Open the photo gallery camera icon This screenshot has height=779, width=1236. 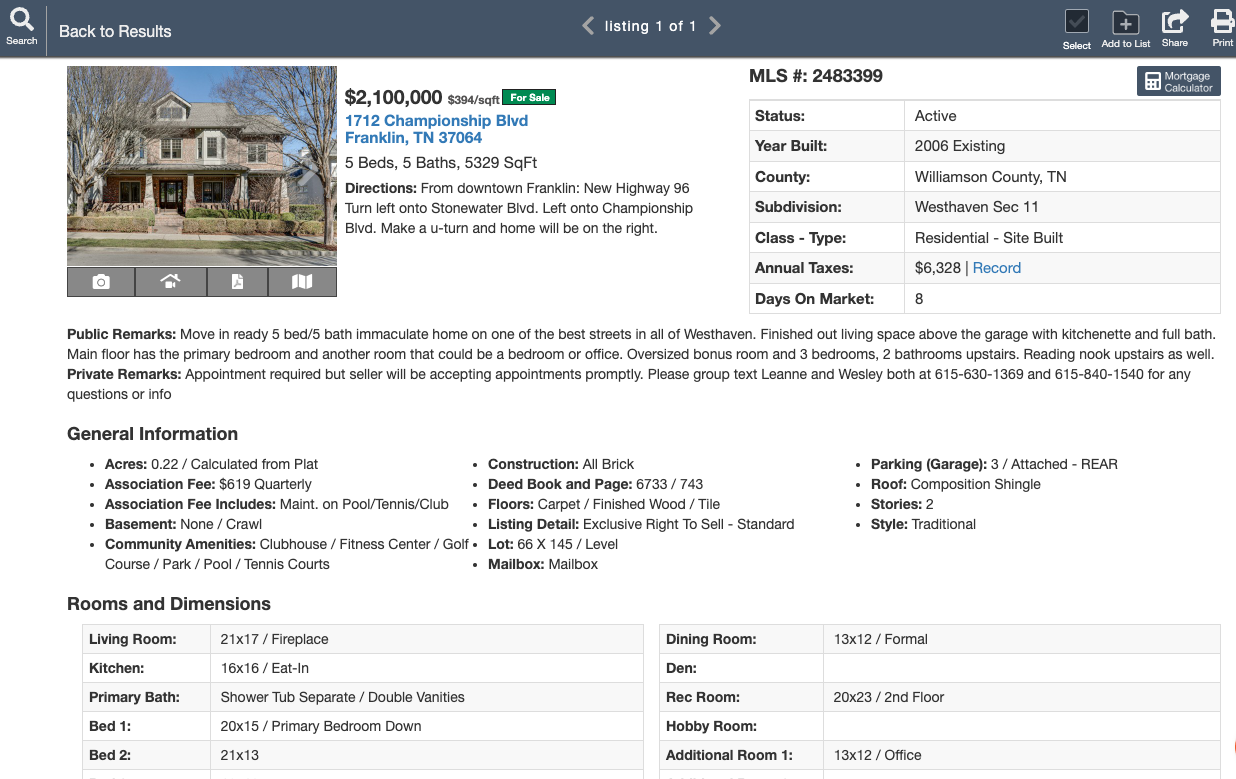click(100, 282)
